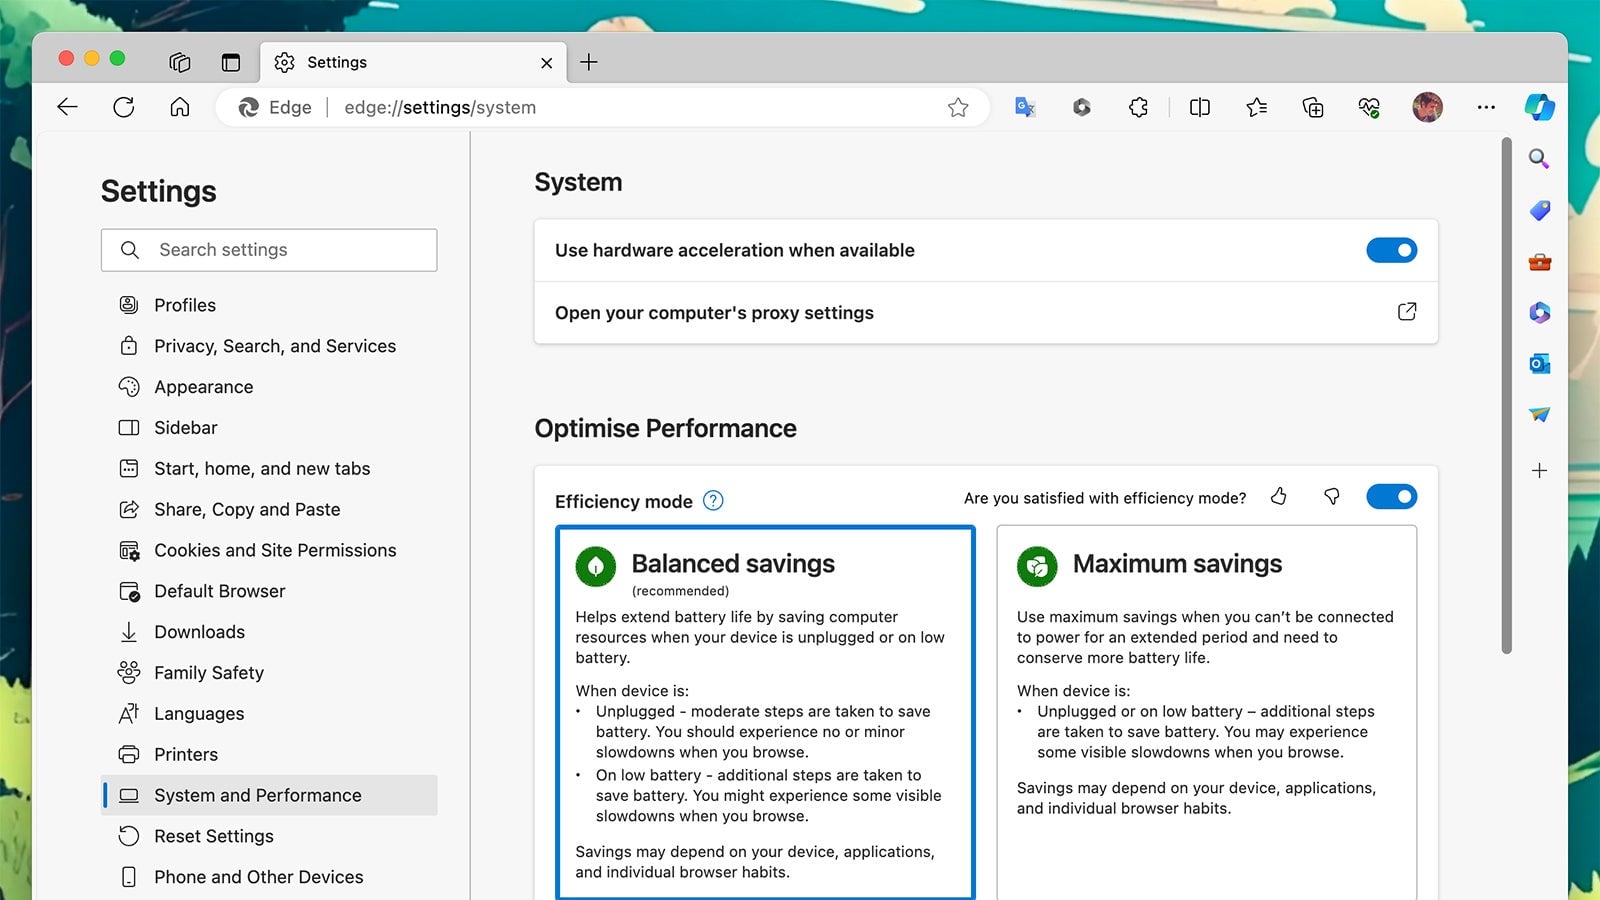Give thumbs up for efficiency mode
Image resolution: width=1600 pixels, height=900 pixels.
point(1279,496)
